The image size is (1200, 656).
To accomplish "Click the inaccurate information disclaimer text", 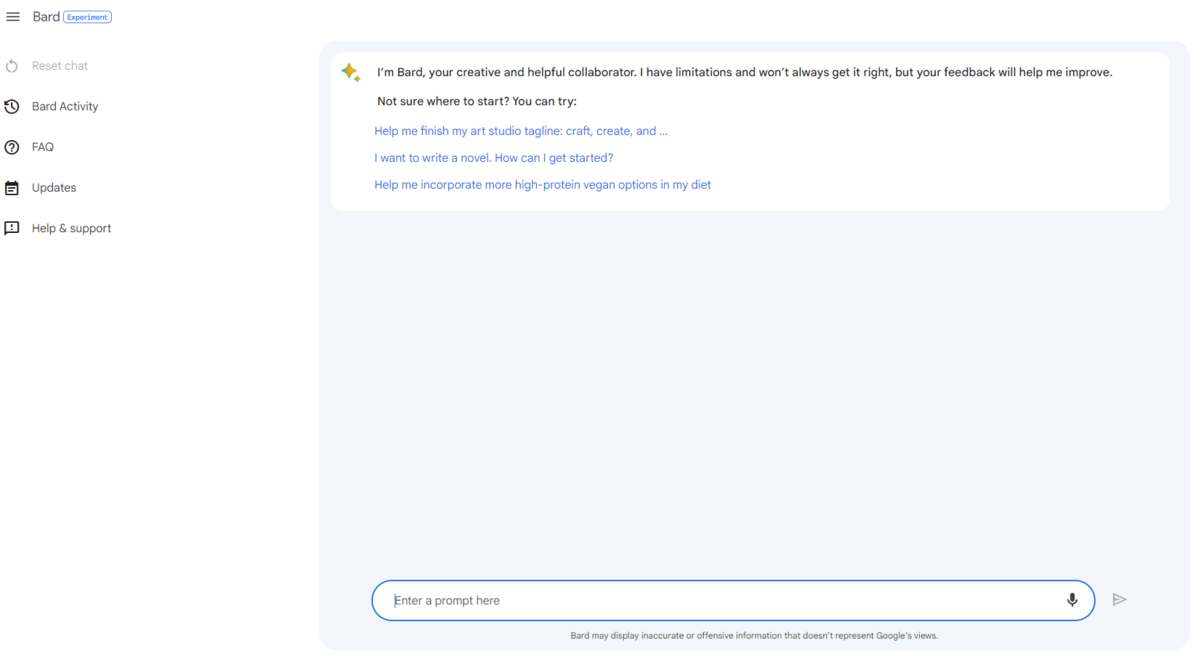I will (754, 635).
